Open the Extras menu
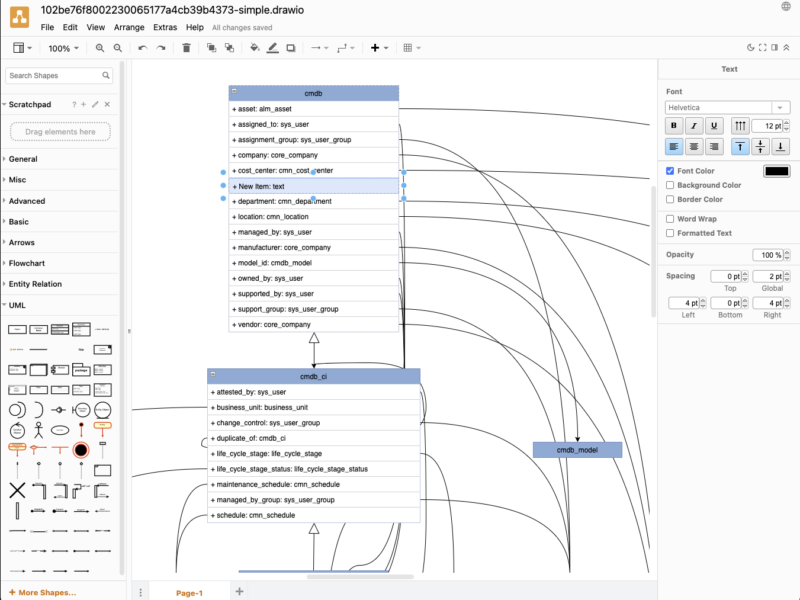The width and height of the screenshot is (800, 600). 165,27
